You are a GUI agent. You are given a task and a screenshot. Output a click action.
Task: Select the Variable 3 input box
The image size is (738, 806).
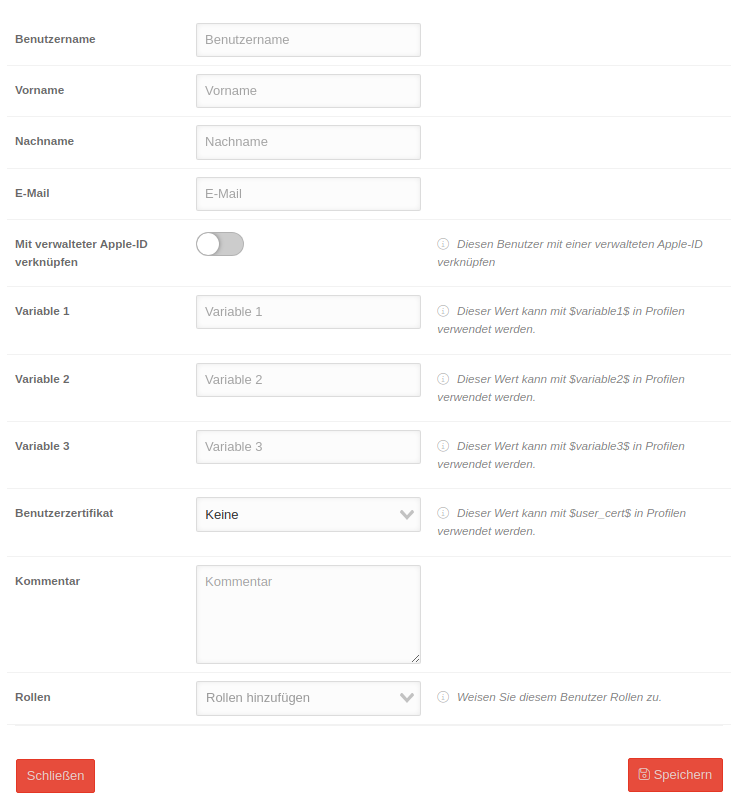point(308,447)
